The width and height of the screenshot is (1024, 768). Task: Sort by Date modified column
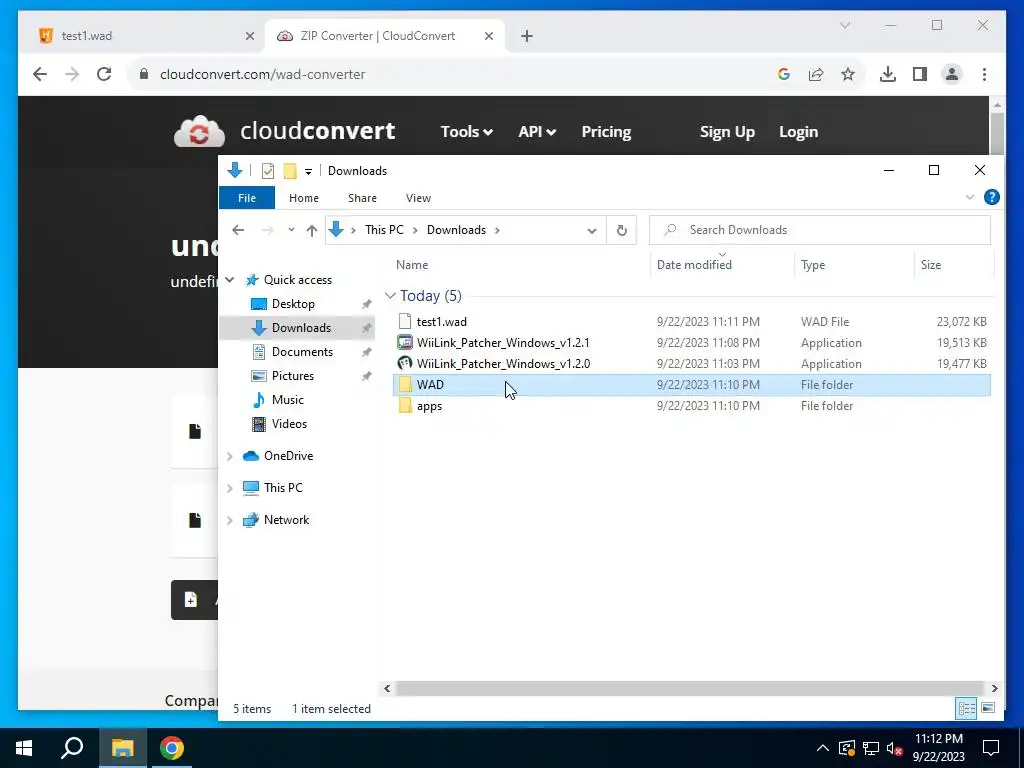[x=723, y=264]
